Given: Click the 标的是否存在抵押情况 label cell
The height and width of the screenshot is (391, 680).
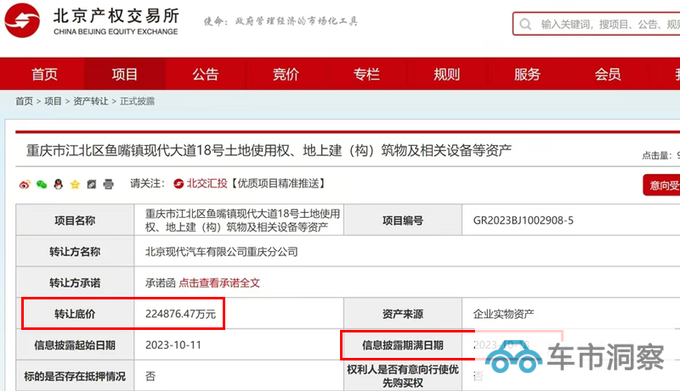Looking at the screenshot, I should [x=75, y=376].
